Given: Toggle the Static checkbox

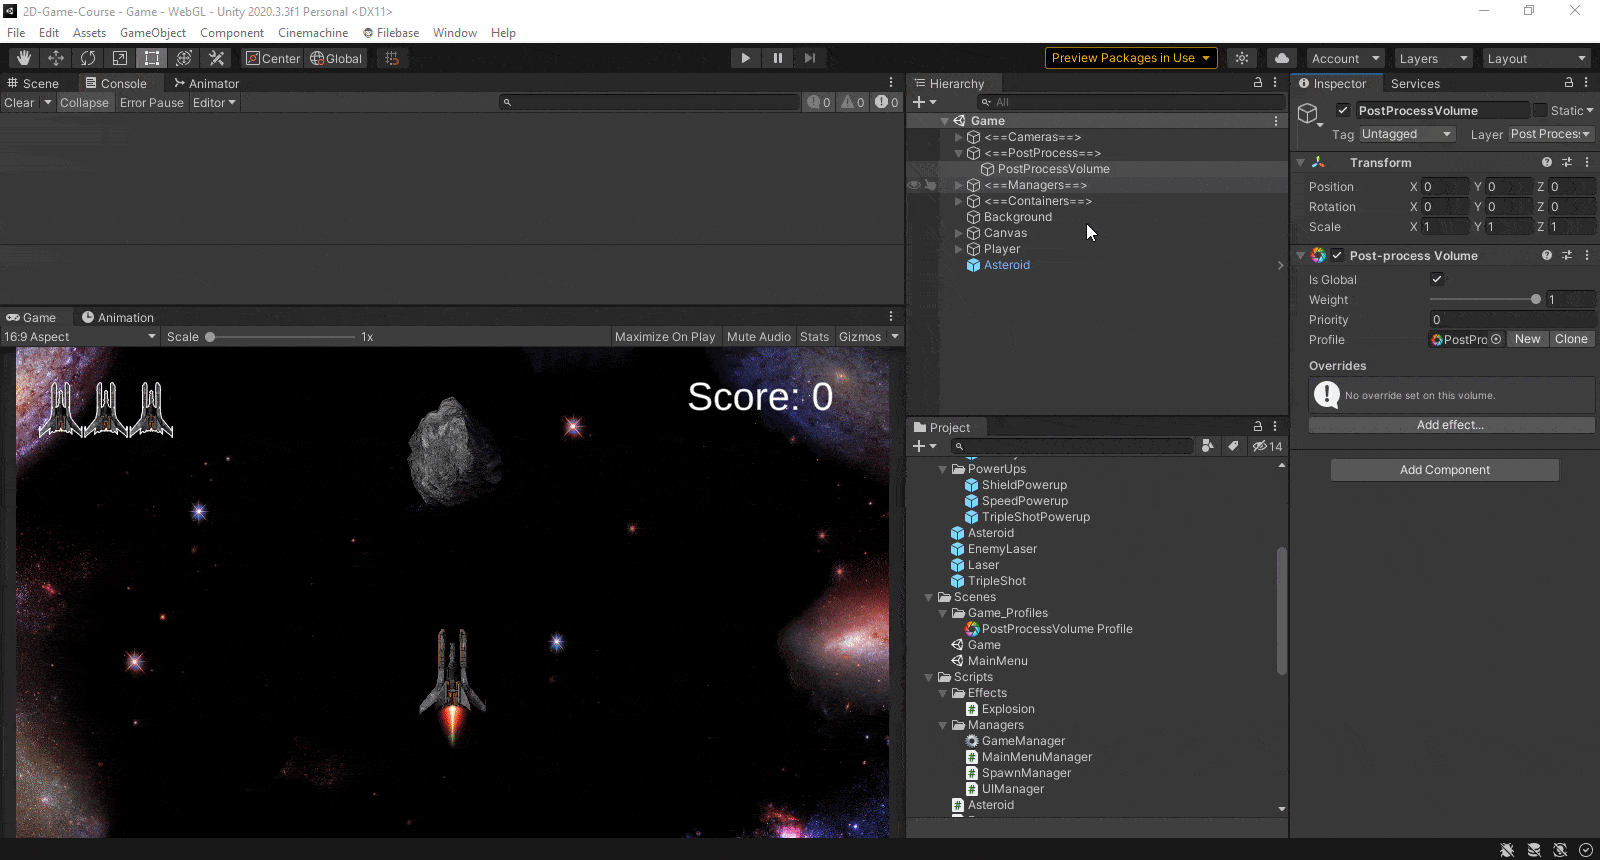Looking at the screenshot, I should click(x=1540, y=110).
